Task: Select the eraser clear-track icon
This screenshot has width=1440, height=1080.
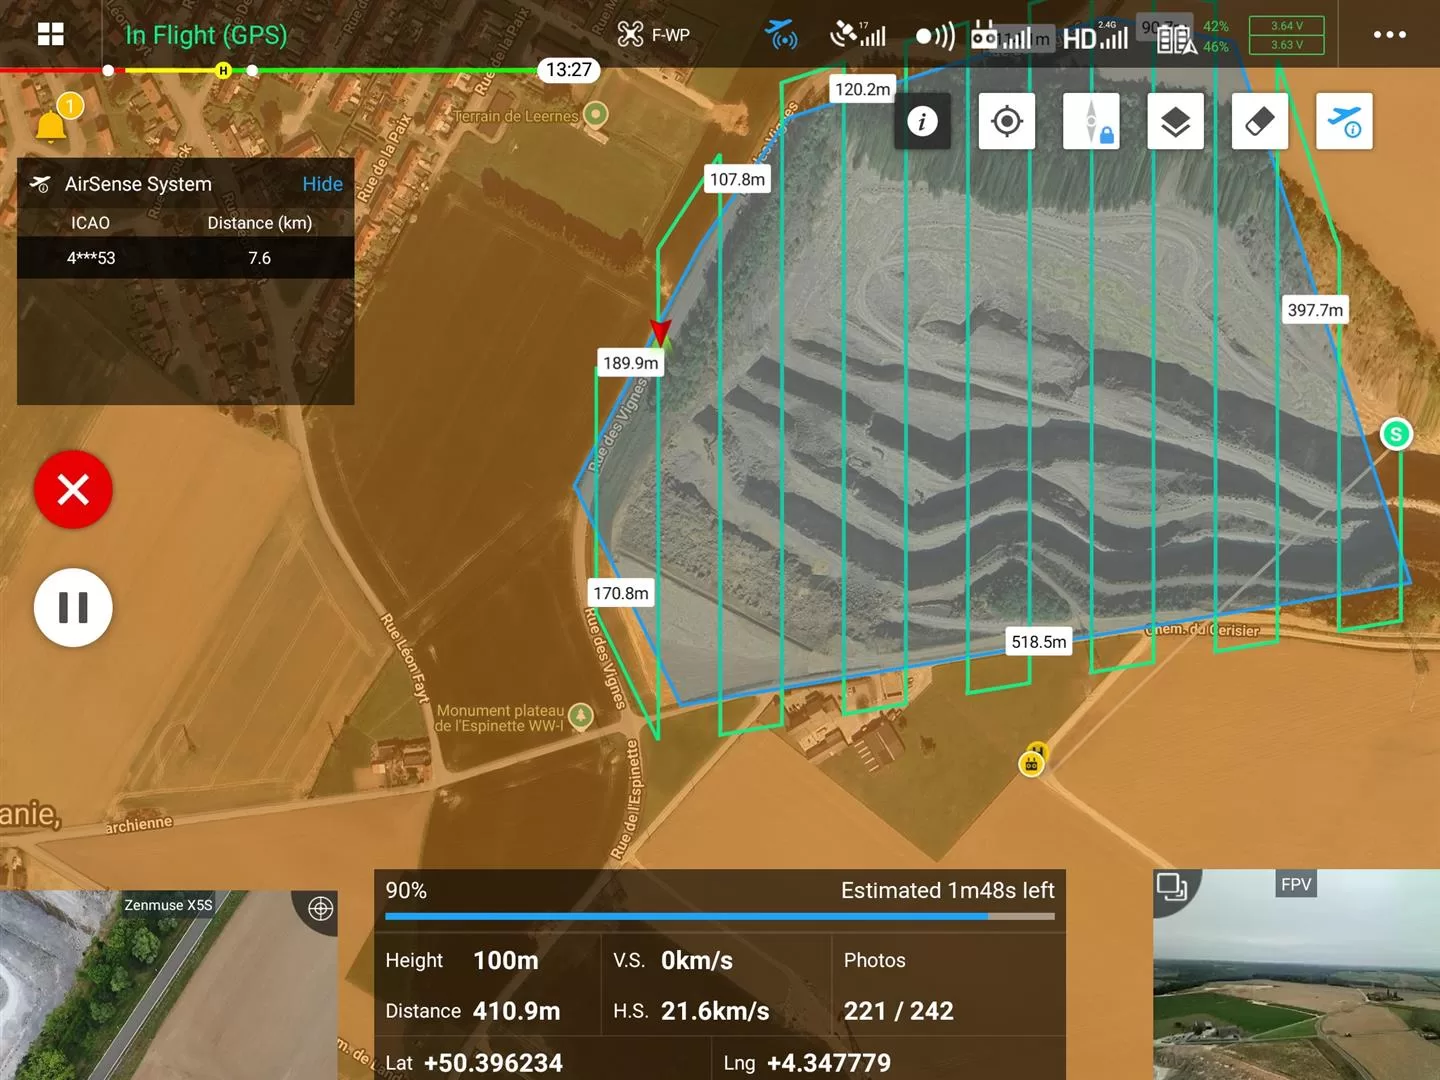Action: pyautogui.click(x=1259, y=122)
